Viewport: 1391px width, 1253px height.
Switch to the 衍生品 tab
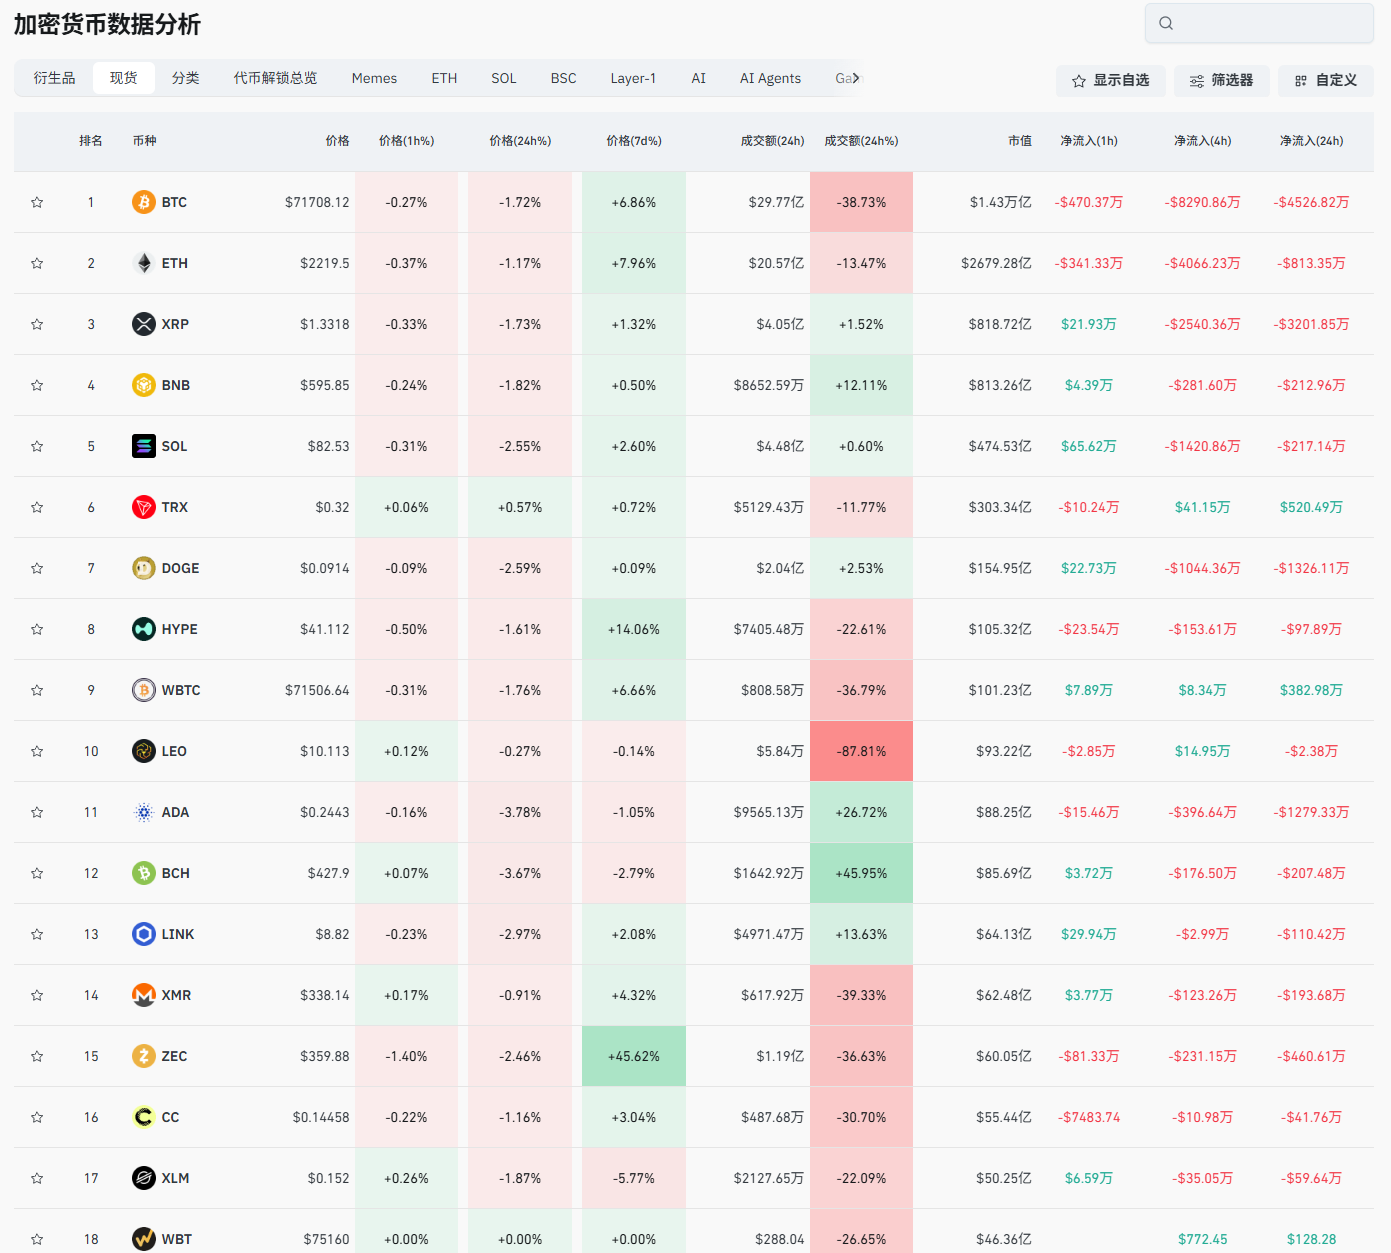click(x=54, y=78)
